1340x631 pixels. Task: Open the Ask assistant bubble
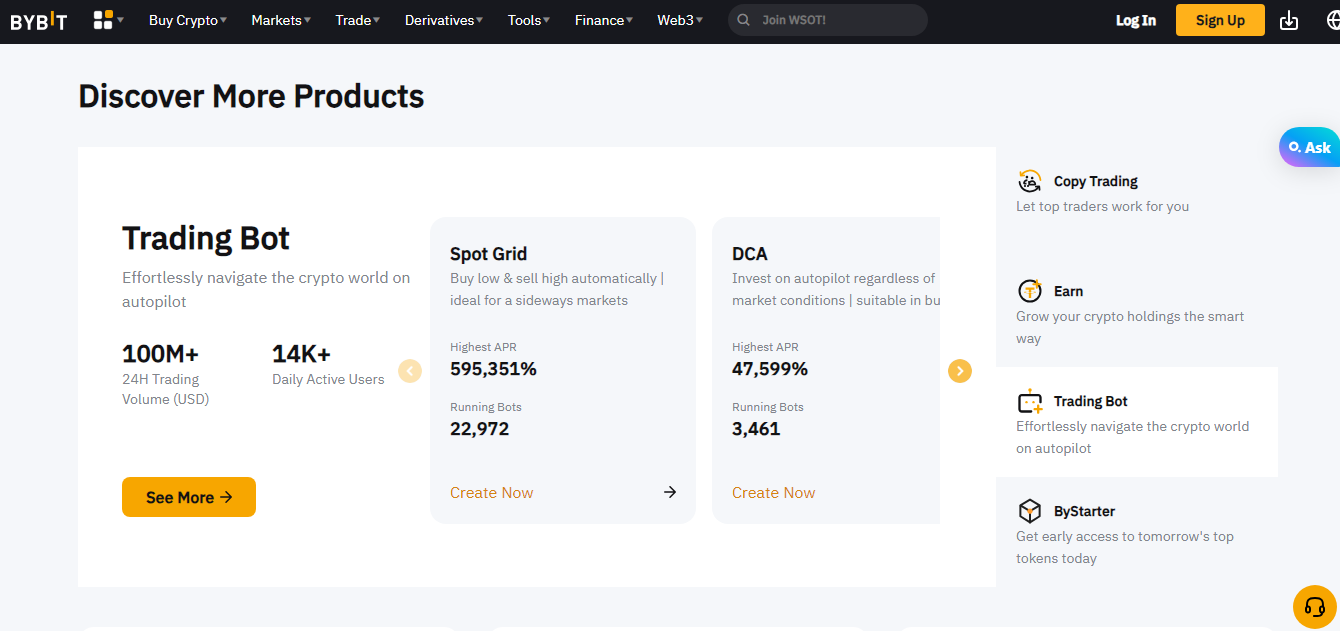(x=1310, y=147)
